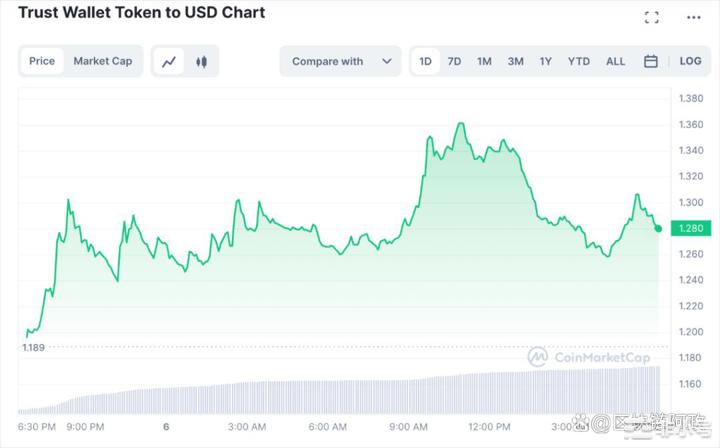Toggle the LOG scale
The height and width of the screenshot is (448, 720).
point(690,61)
